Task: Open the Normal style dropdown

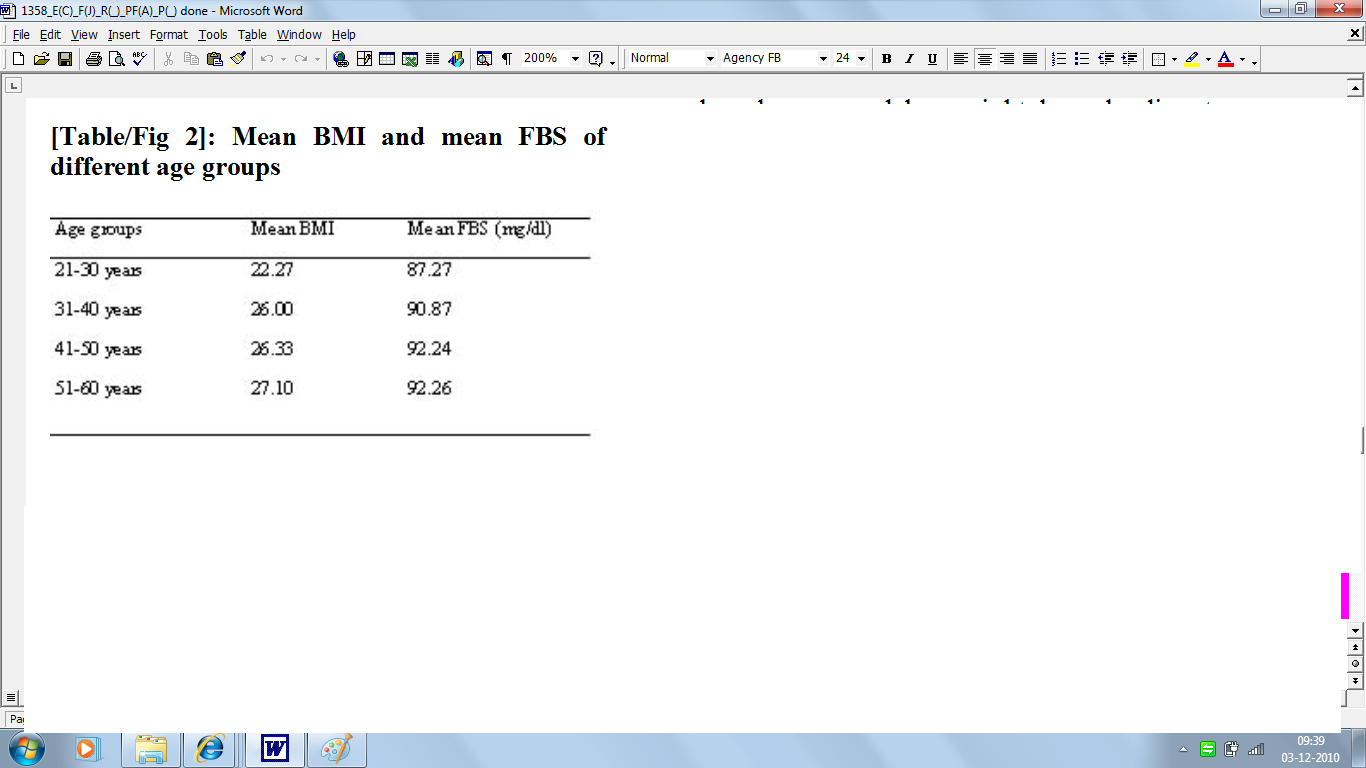Action: (711, 59)
